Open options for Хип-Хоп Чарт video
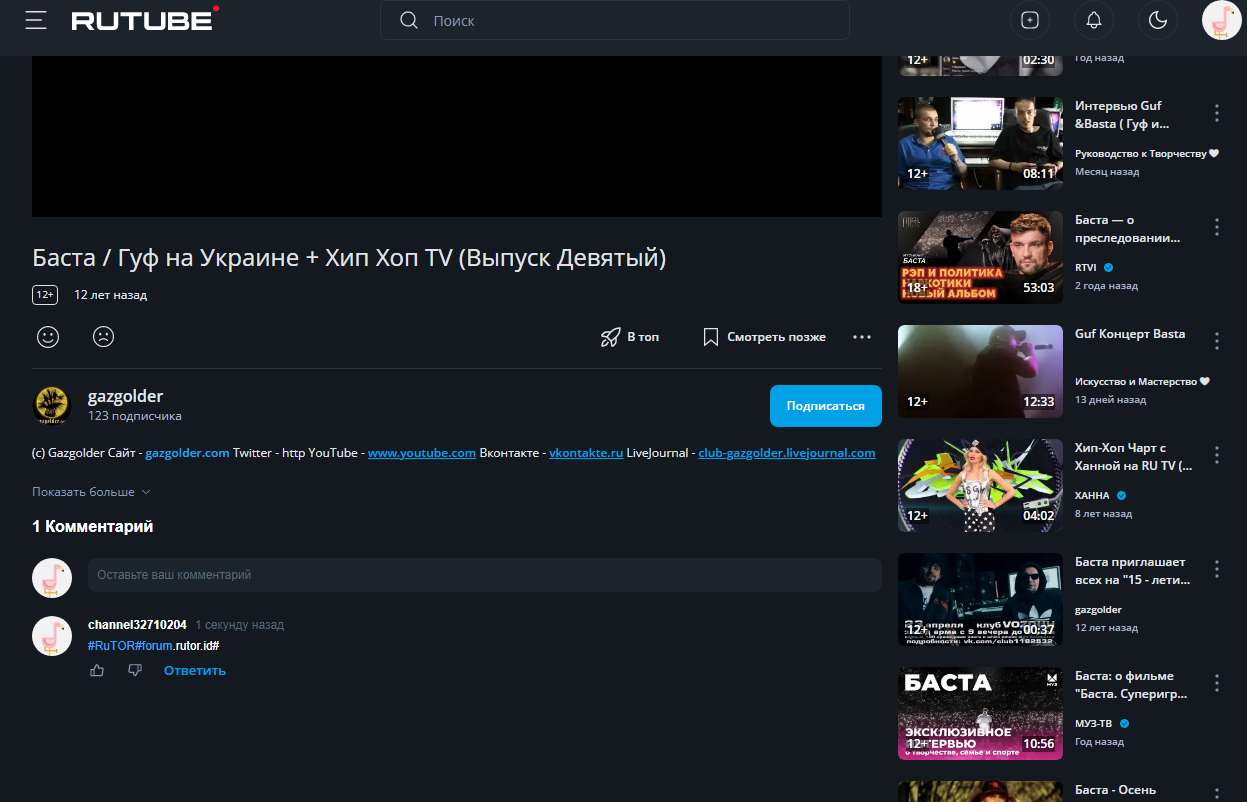The width and height of the screenshot is (1247, 802). [1217, 455]
